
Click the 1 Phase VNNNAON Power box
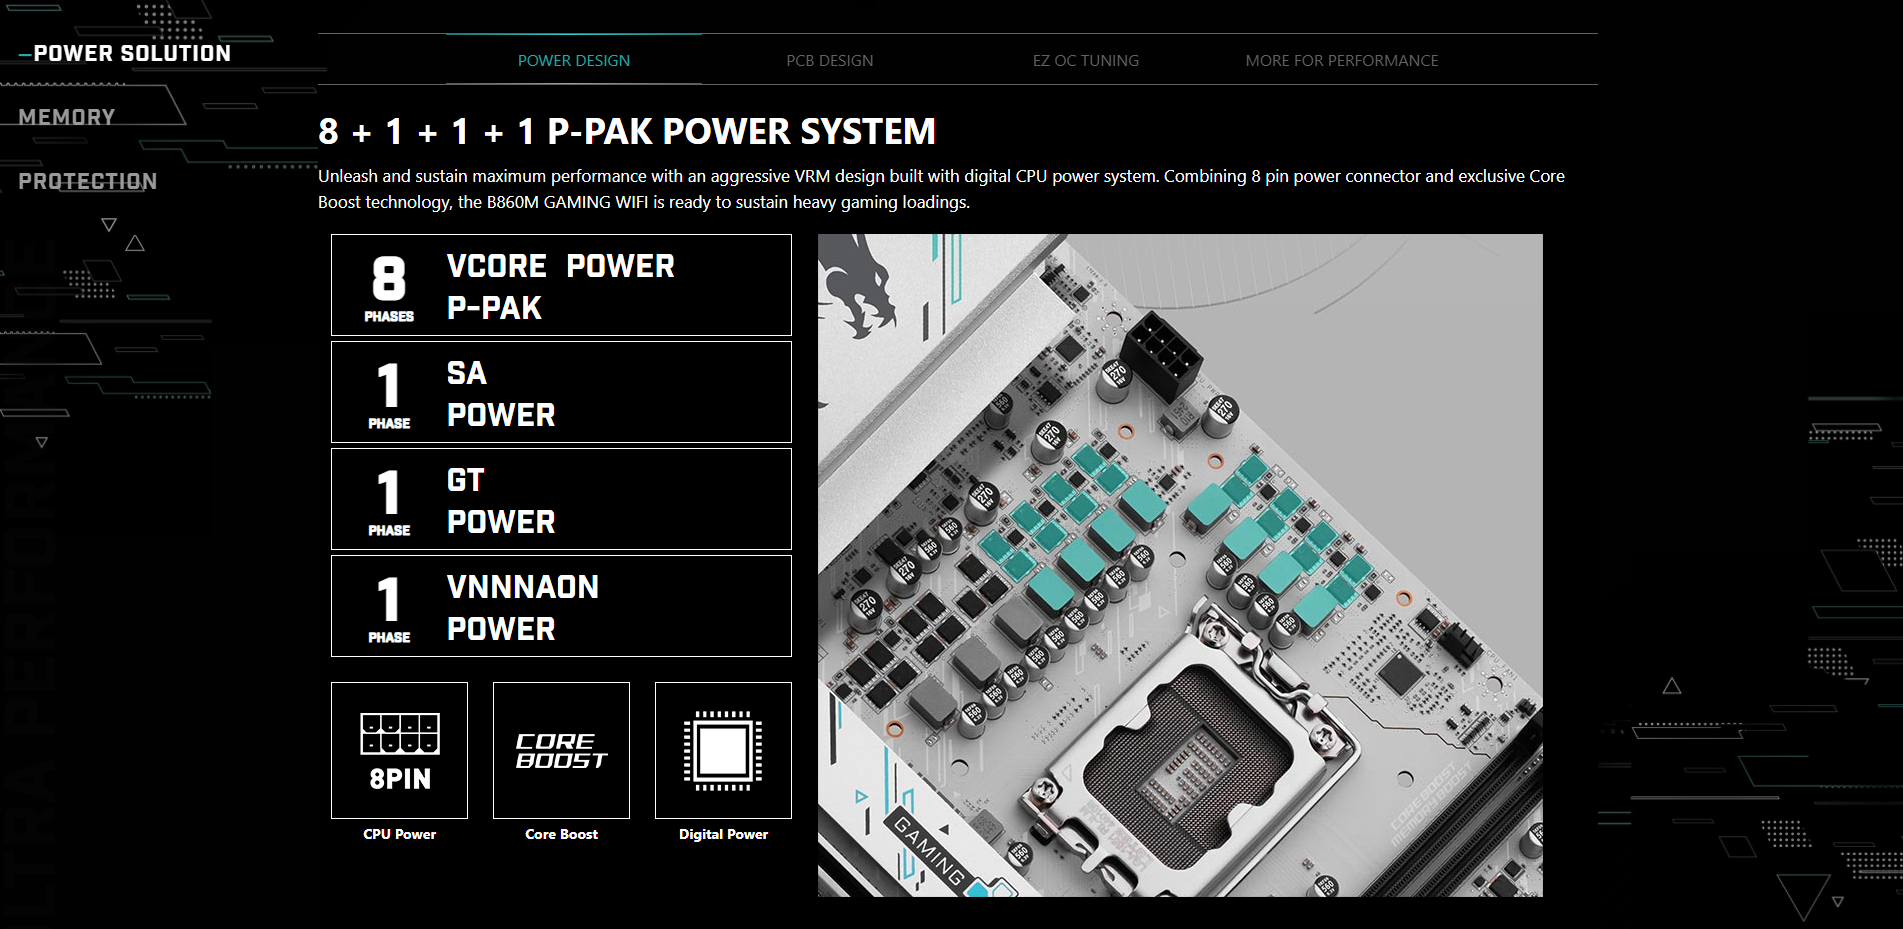[x=561, y=606]
